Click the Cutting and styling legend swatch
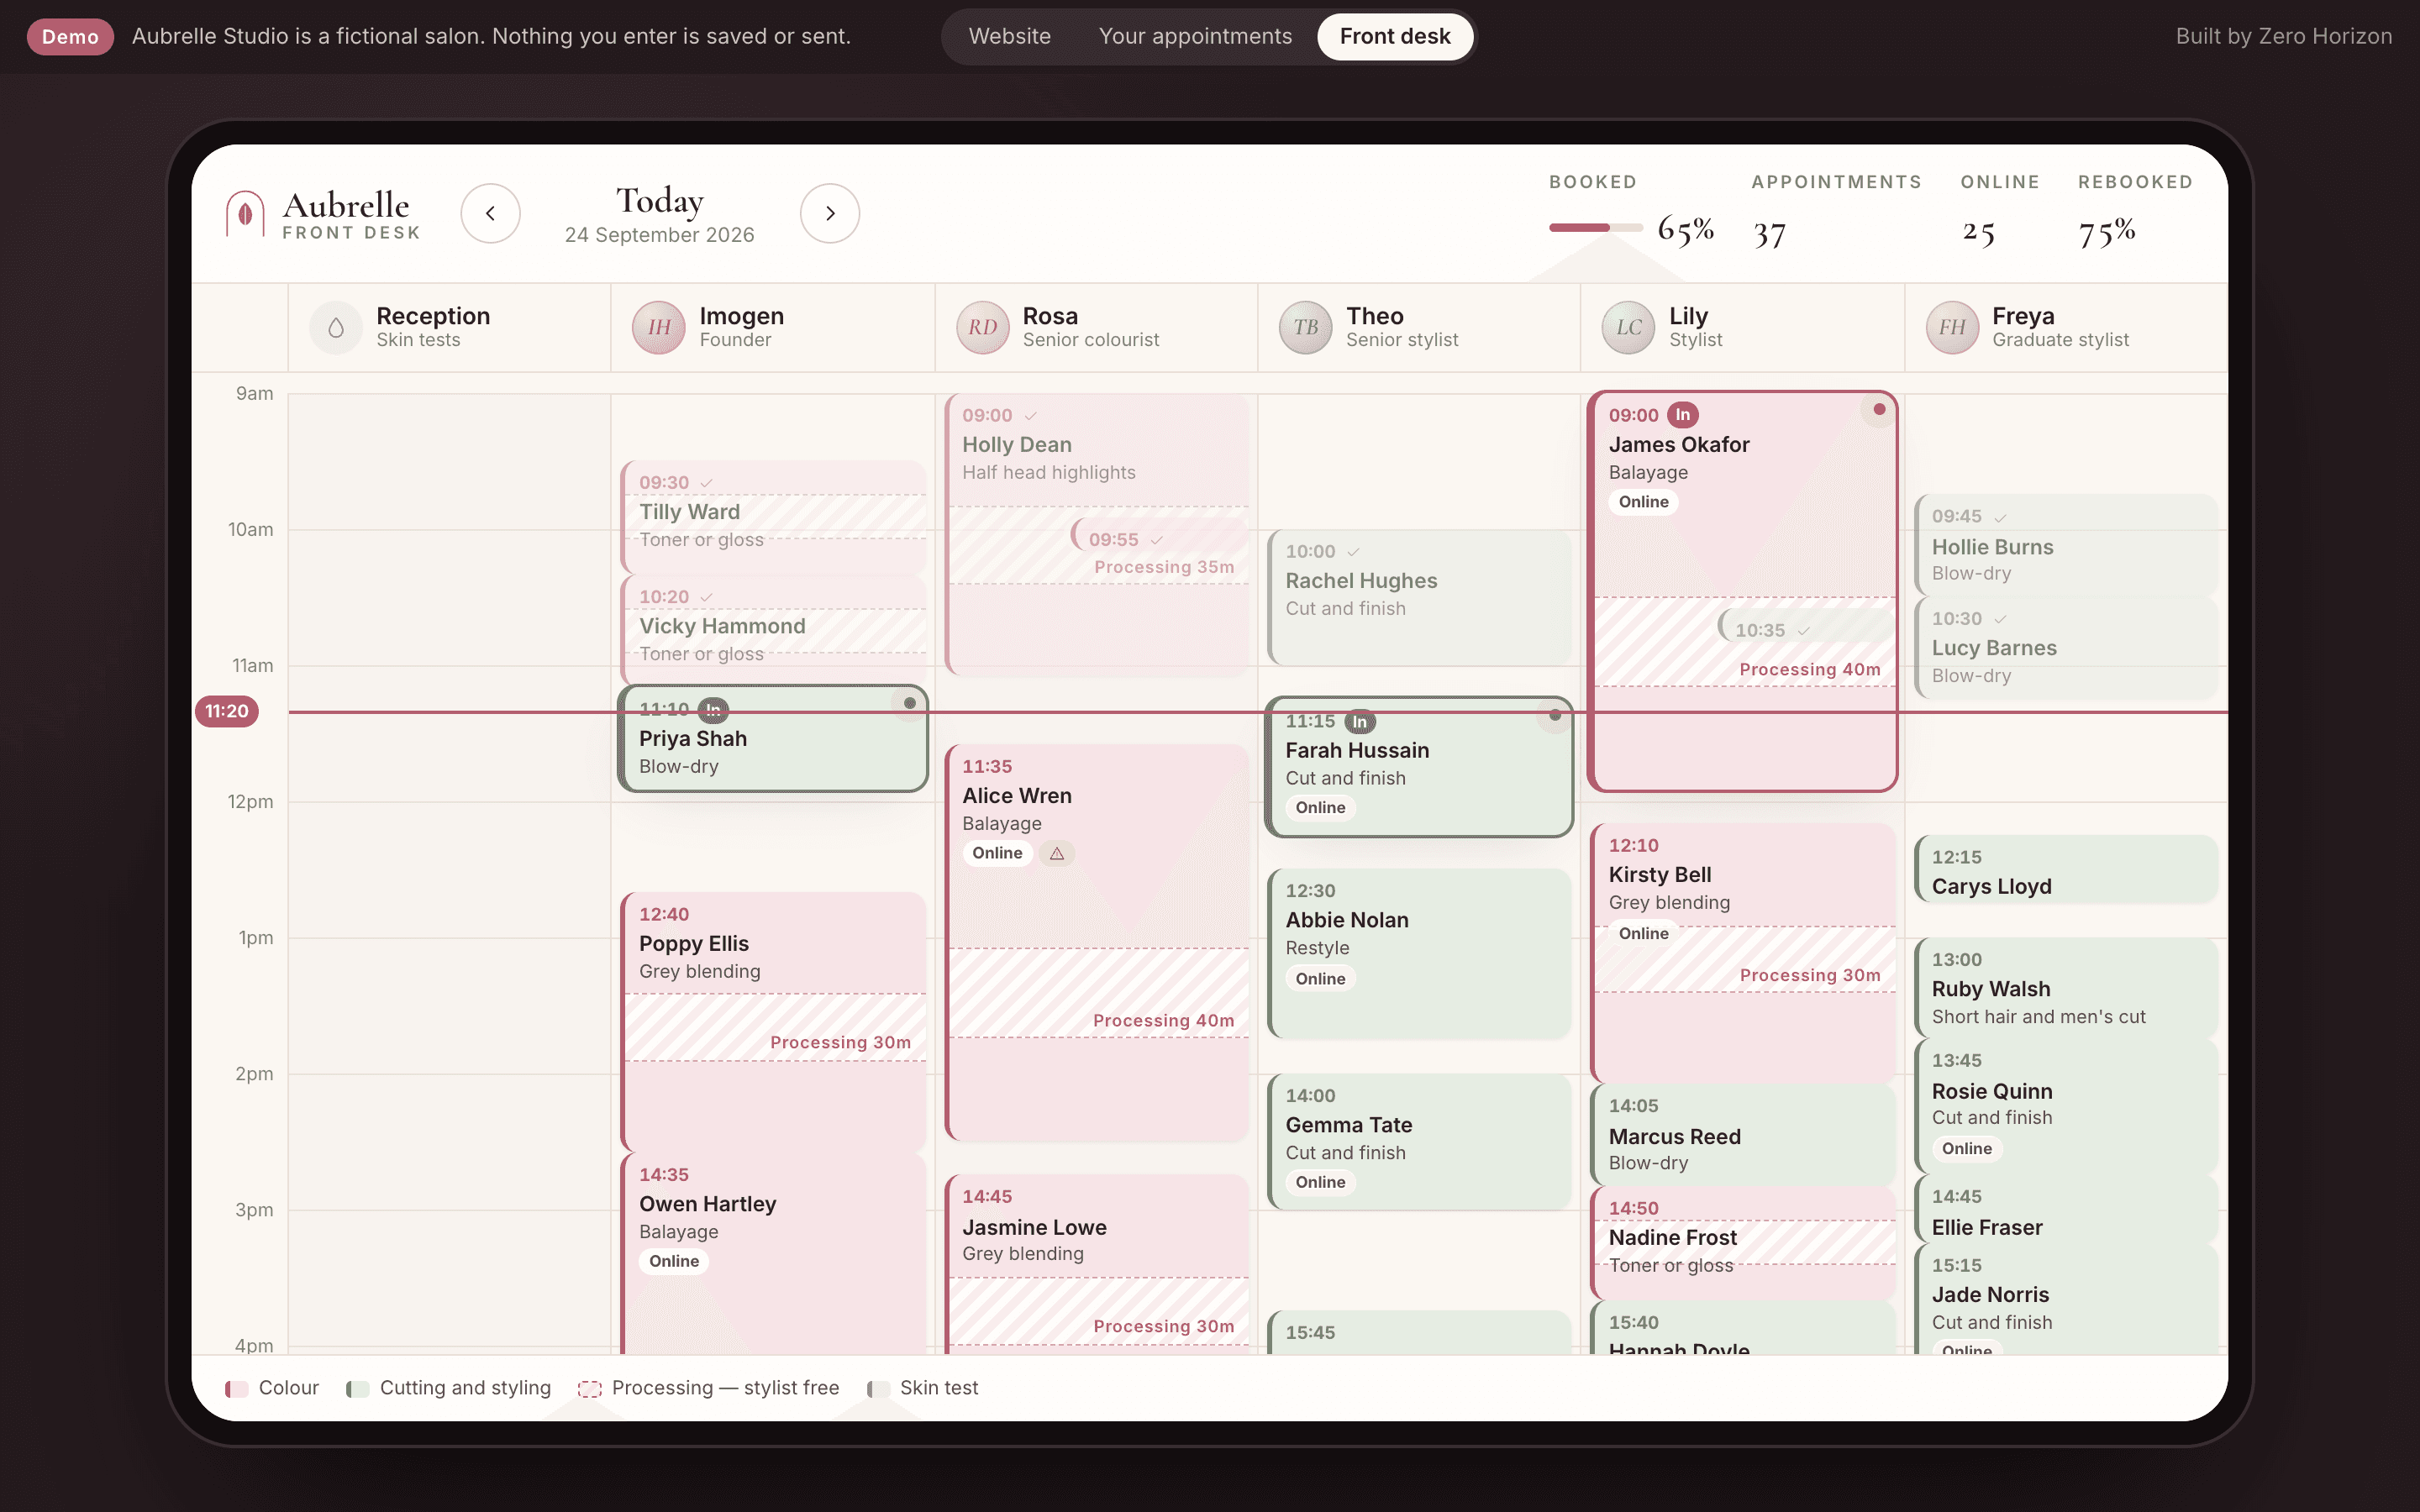This screenshot has height=1512, width=2420. click(x=358, y=1388)
